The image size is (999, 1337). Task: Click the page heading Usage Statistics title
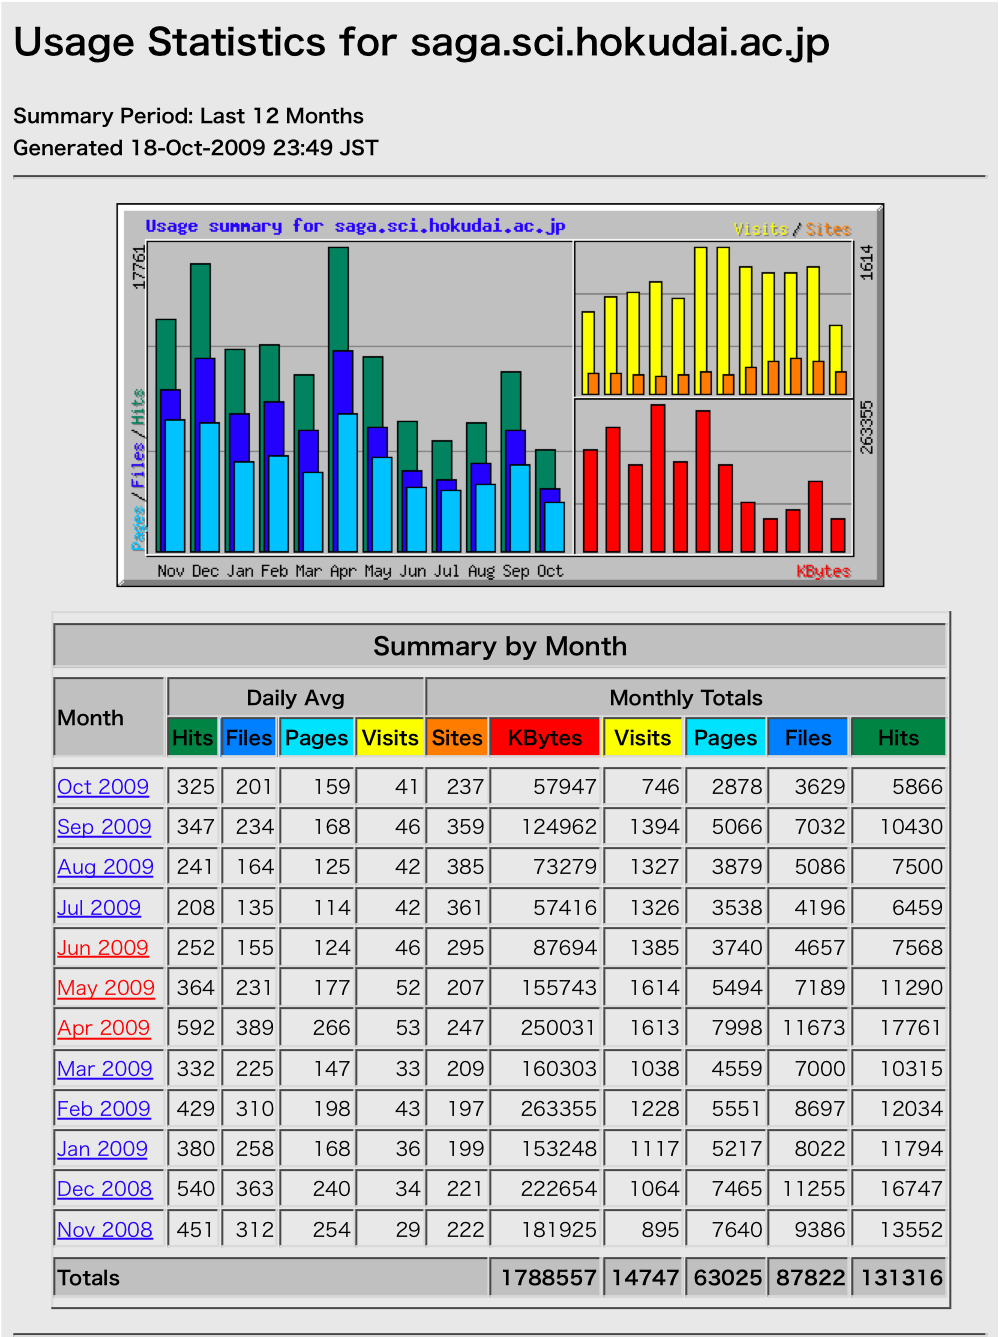(x=421, y=43)
